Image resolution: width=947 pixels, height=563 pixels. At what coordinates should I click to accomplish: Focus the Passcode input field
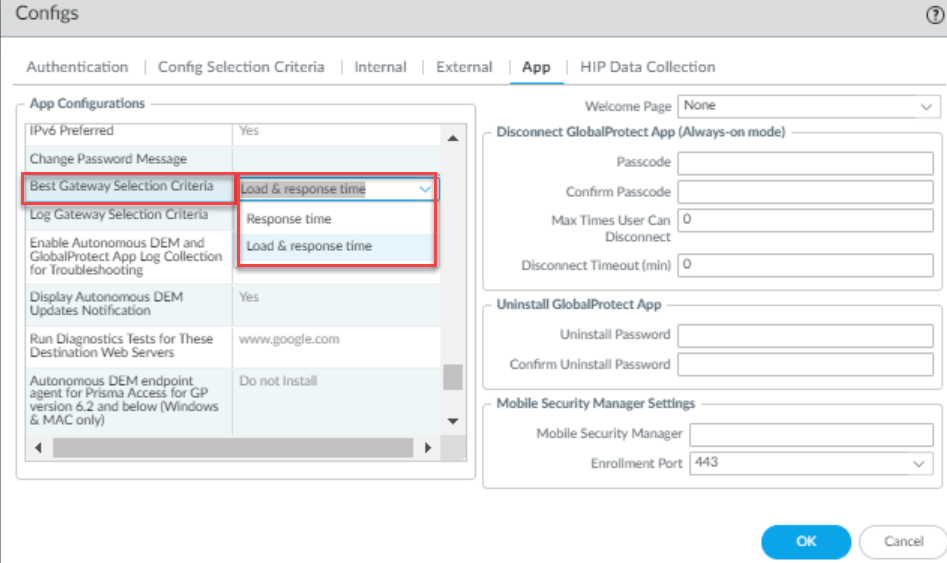point(805,163)
